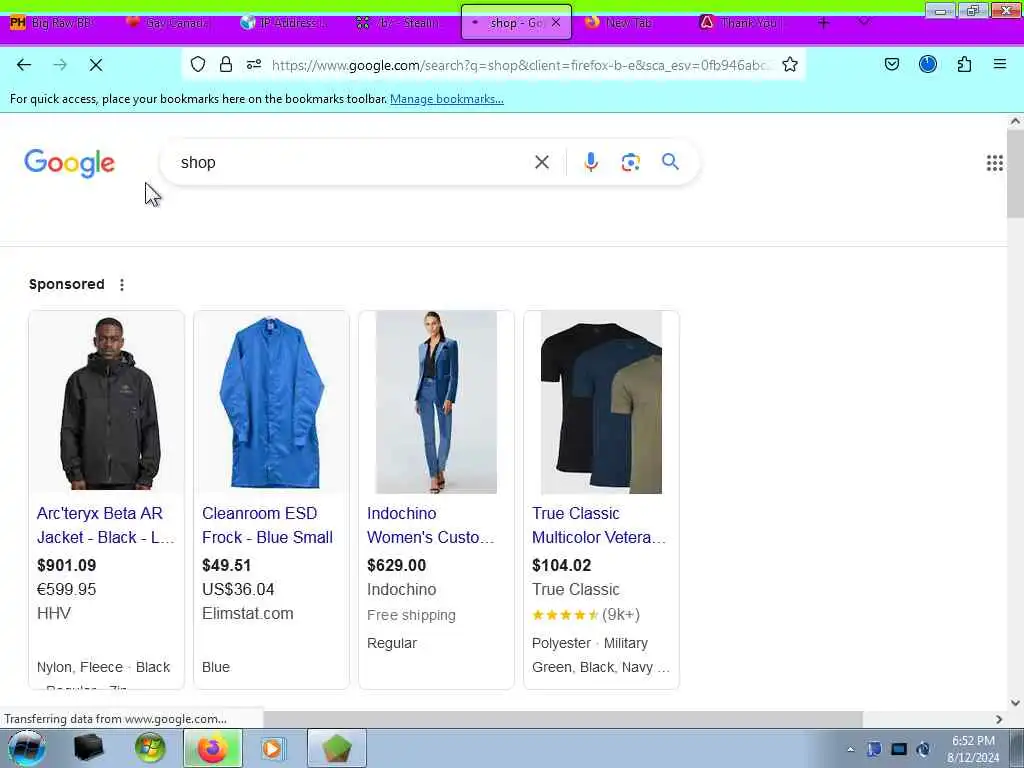Click the vertical scrollbar thumb
The image size is (1024, 768).
point(1015,174)
